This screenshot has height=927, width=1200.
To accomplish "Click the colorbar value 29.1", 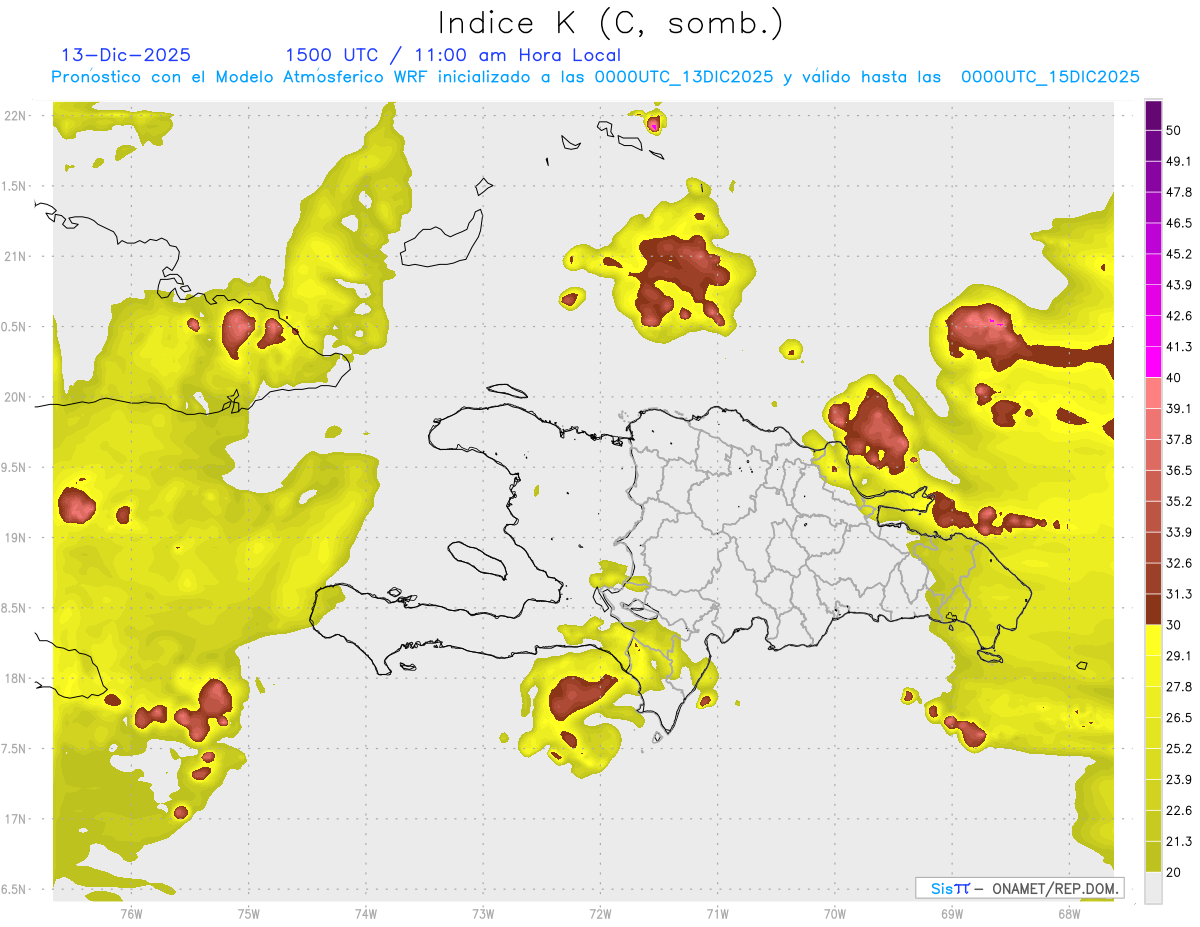I will 1180,656.
